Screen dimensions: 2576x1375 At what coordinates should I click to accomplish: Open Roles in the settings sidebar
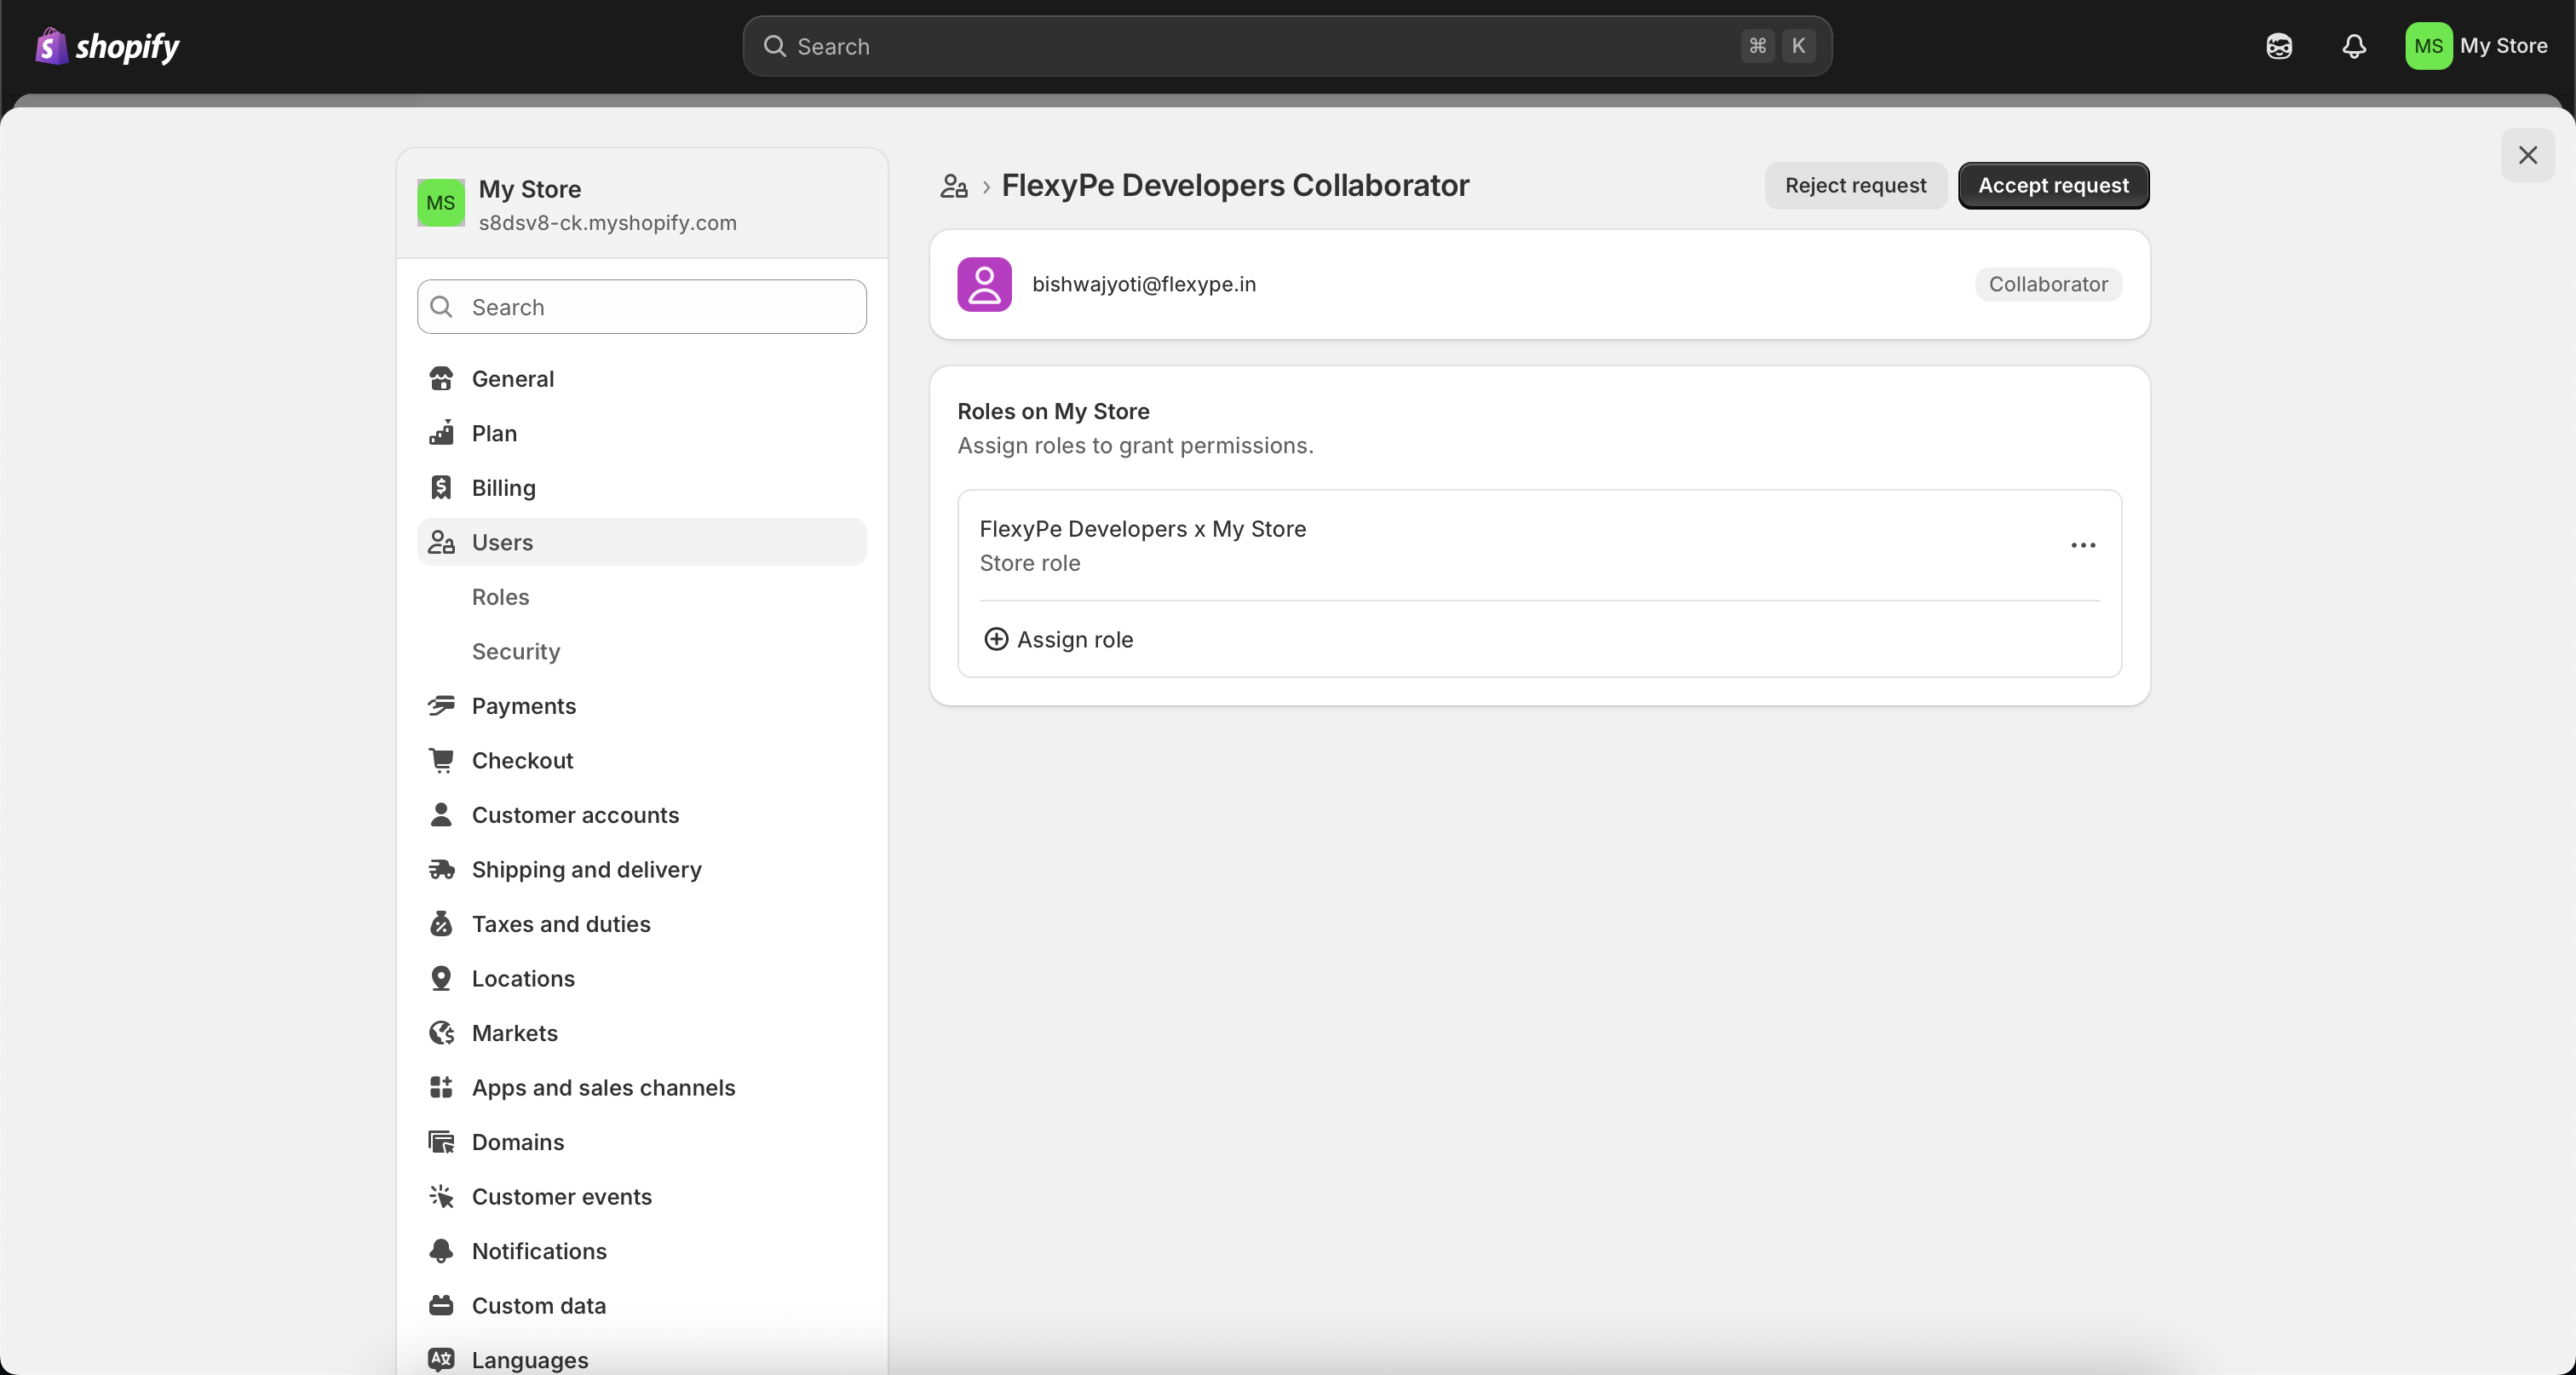[x=500, y=597]
